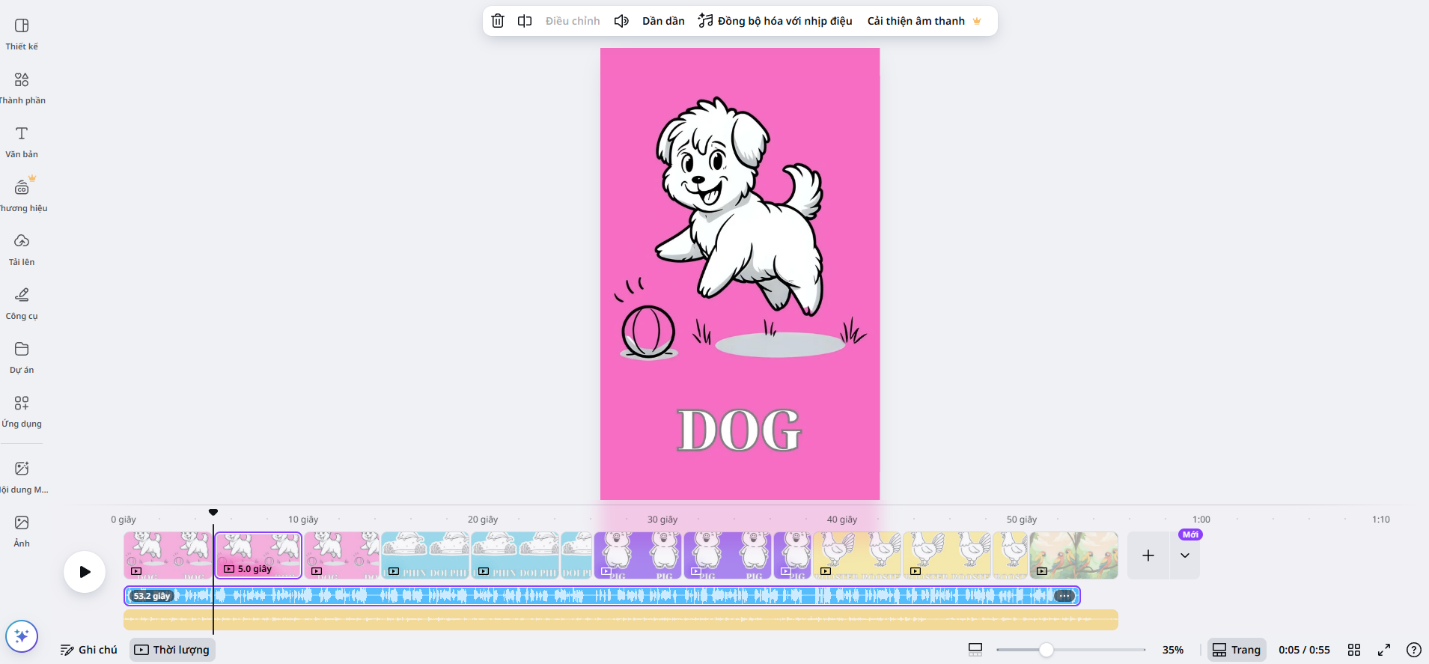
Task: Open the Tải lên uploads panel
Action: tap(22, 249)
